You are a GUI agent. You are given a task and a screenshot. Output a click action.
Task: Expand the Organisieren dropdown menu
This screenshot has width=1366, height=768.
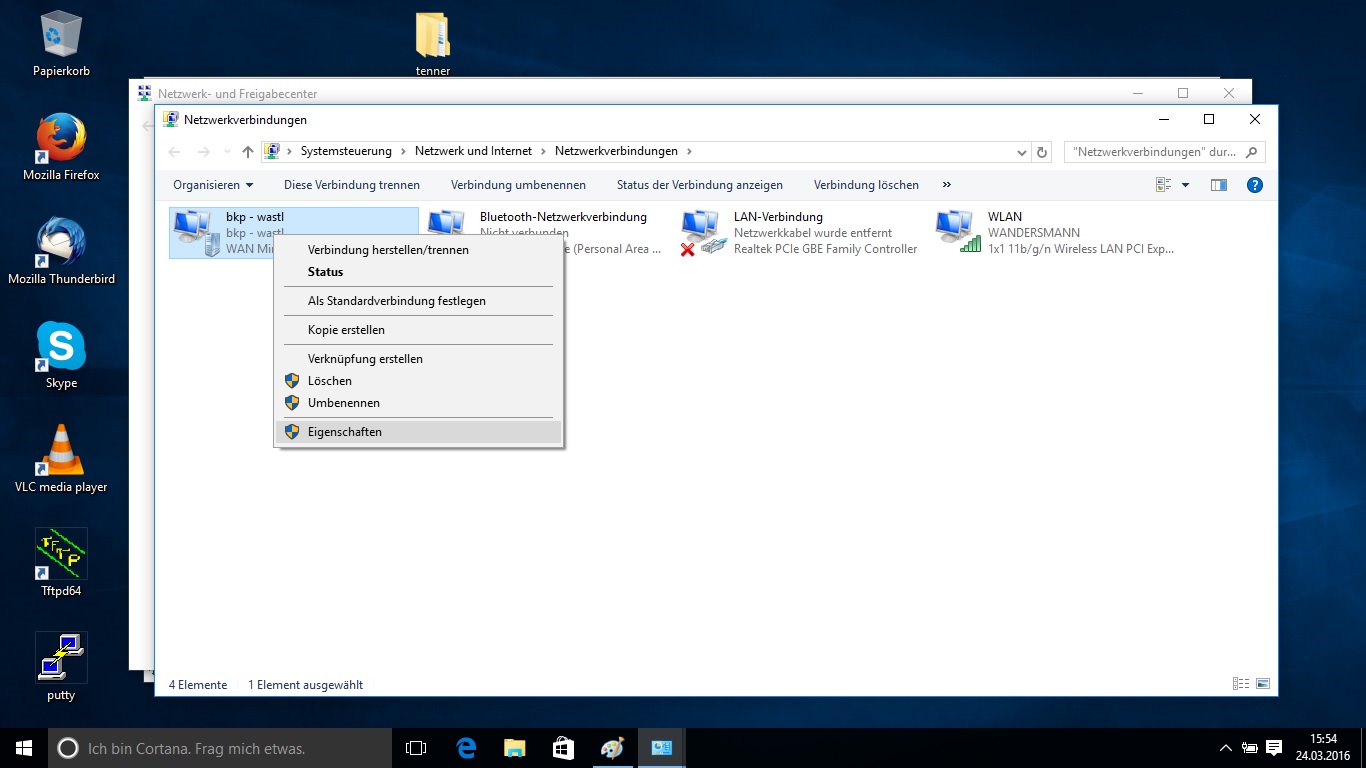coord(213,185)
